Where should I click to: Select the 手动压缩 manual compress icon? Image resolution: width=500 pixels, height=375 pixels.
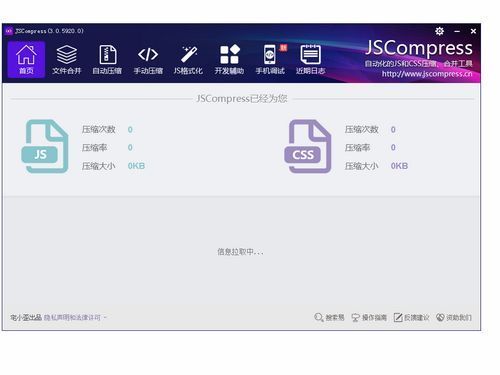coord(148,60)
